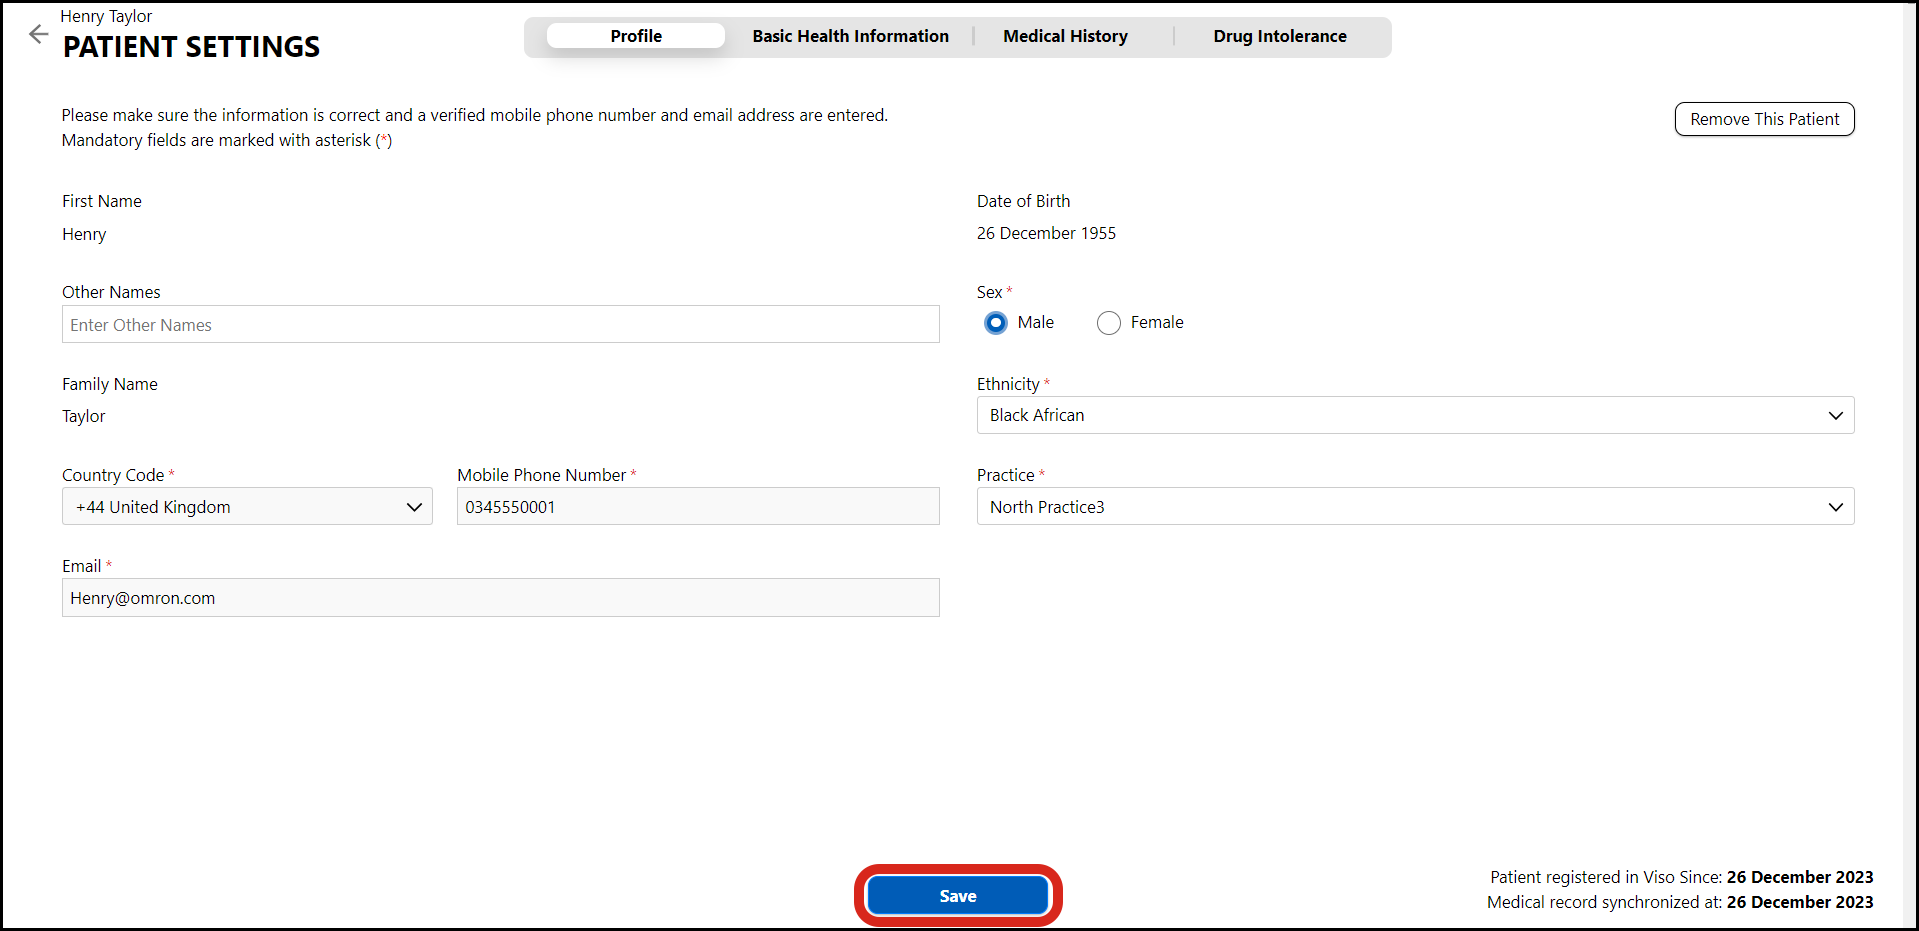The height and width of the screenshot is (931, 1919).
Task: Select the Male radio button
Action: pyautogui.click(x=995, y=323)
